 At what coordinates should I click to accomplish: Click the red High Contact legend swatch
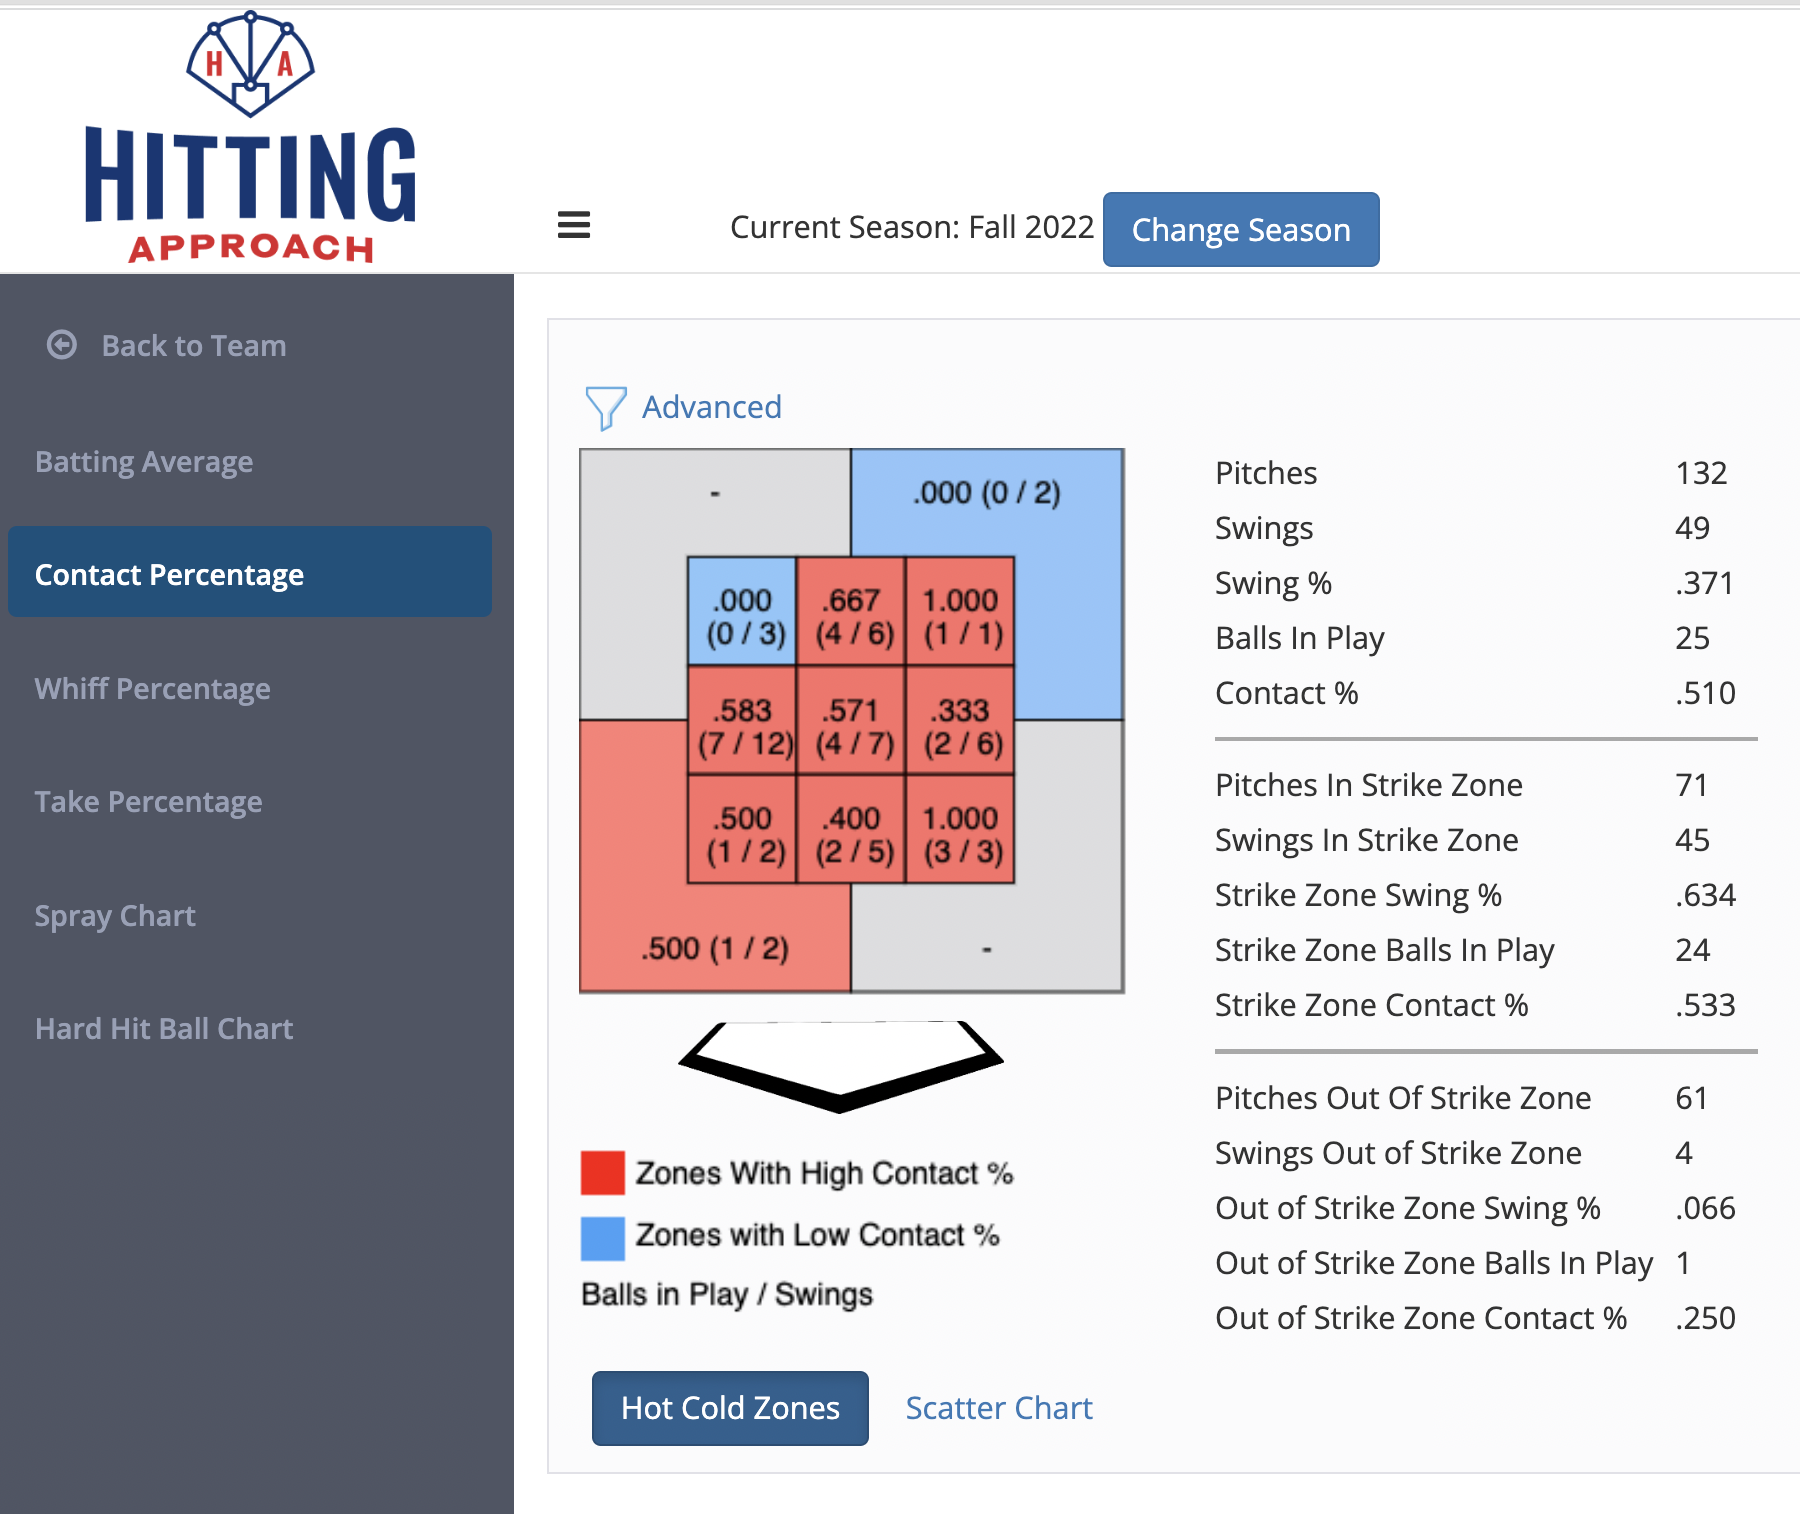603,1173
